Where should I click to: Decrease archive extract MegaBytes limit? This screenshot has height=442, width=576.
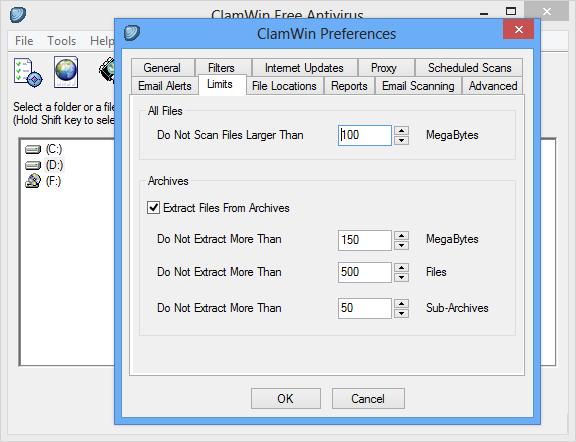click(402, 245)
